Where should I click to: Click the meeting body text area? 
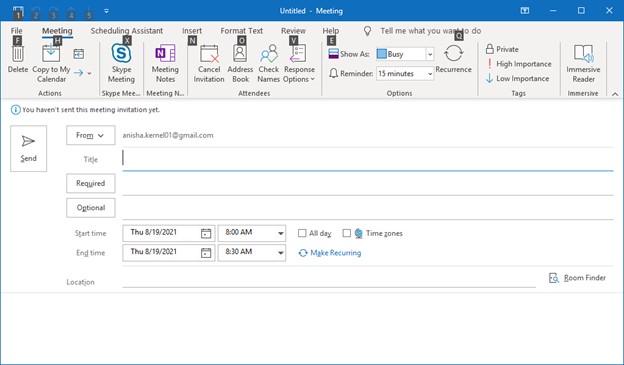[312, 327]
